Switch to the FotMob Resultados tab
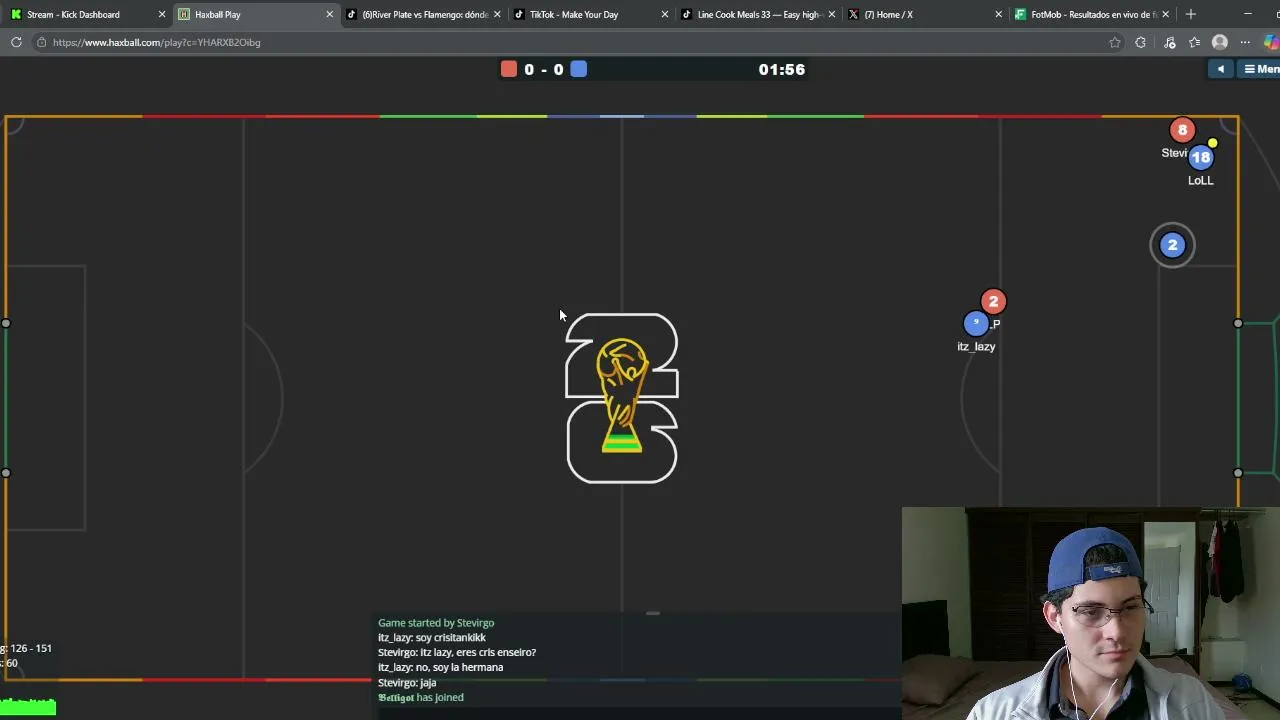This screenshot has height=720, width=1280. point(1090,14)
